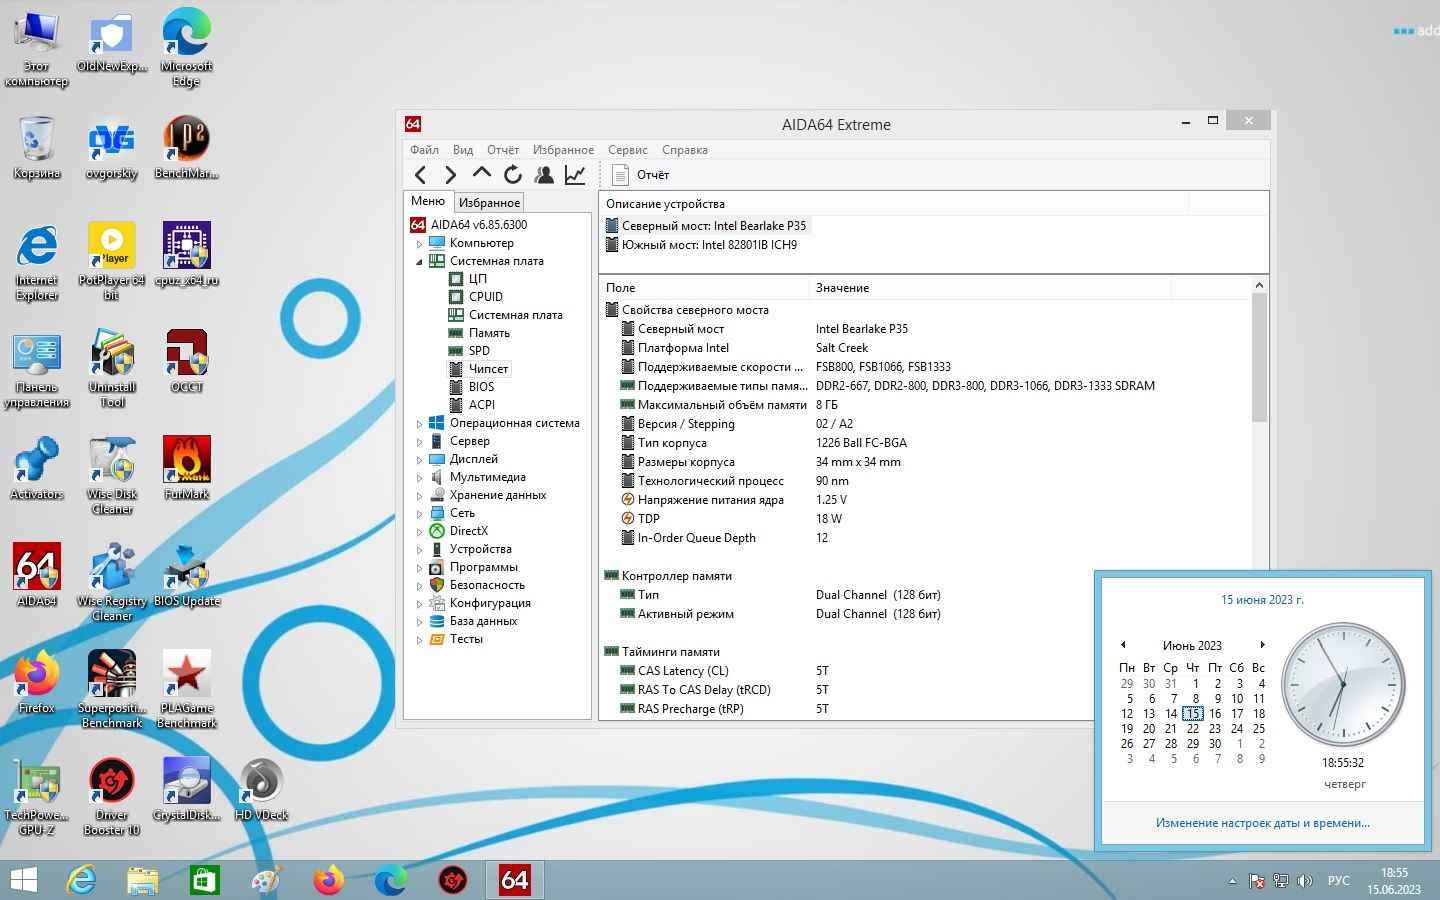Click the Июнь 2023 calendar header

coord(1192,645)
